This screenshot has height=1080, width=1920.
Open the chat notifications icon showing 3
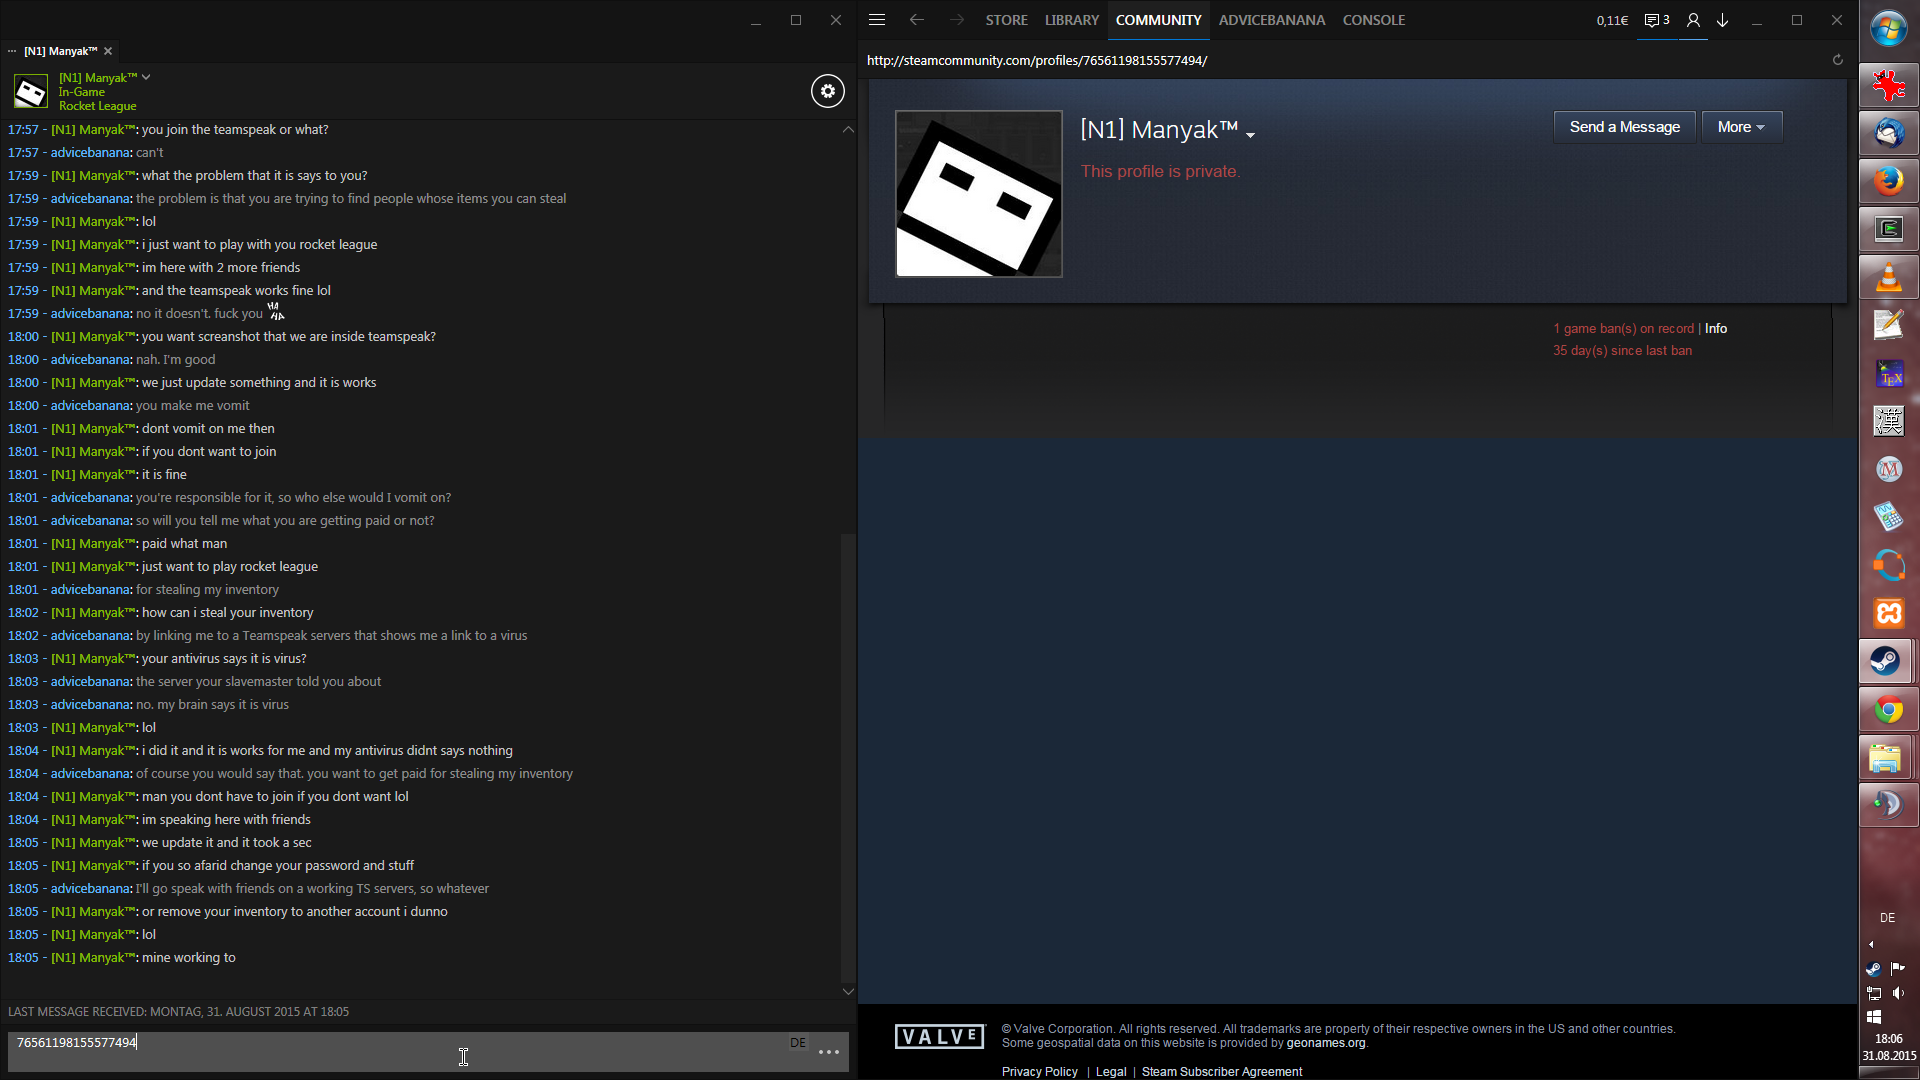point(1657,20)
